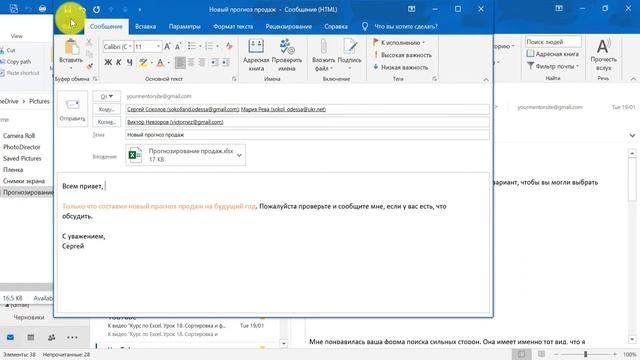Click the Format Painter brush icon
The height and width of the screenshot is (360, 640).
[x=89, y=66]
